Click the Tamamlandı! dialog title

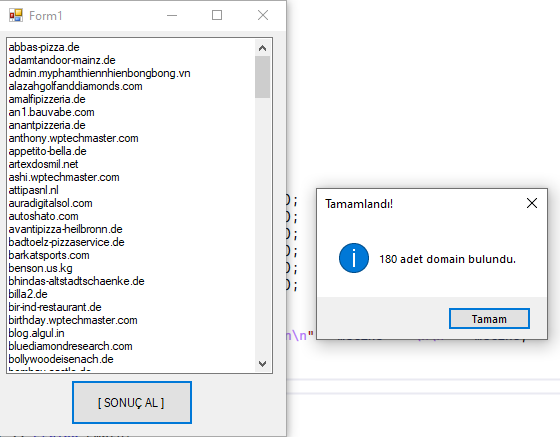click(359, 204)
